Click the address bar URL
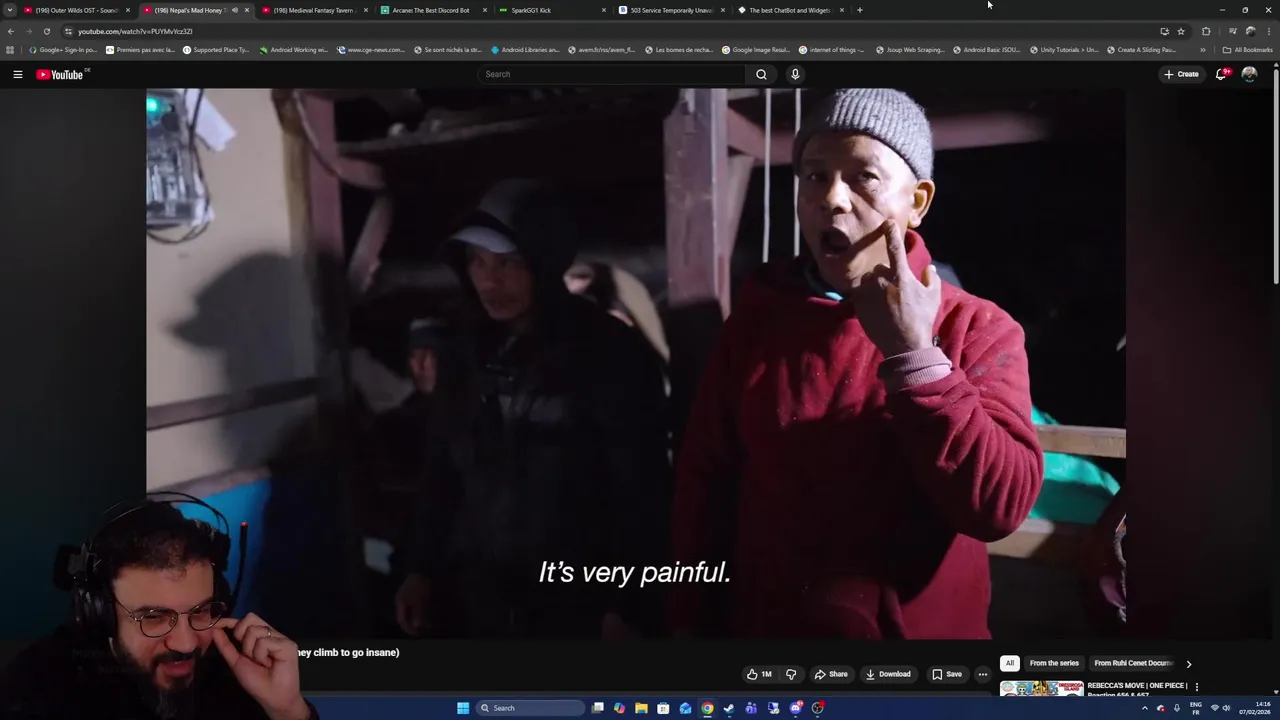Screen dimensions: 1280x720 click(135, 31)
